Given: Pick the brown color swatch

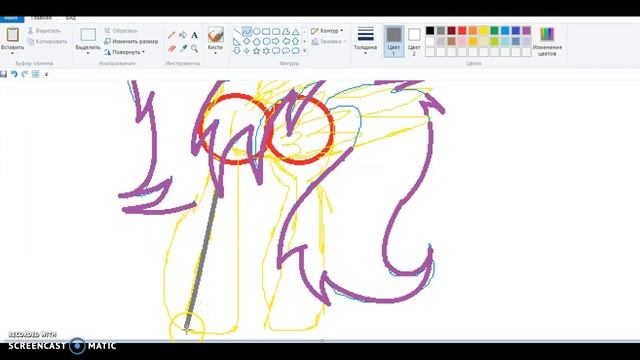Looking at the screenshot, I should tap(451, 41).
